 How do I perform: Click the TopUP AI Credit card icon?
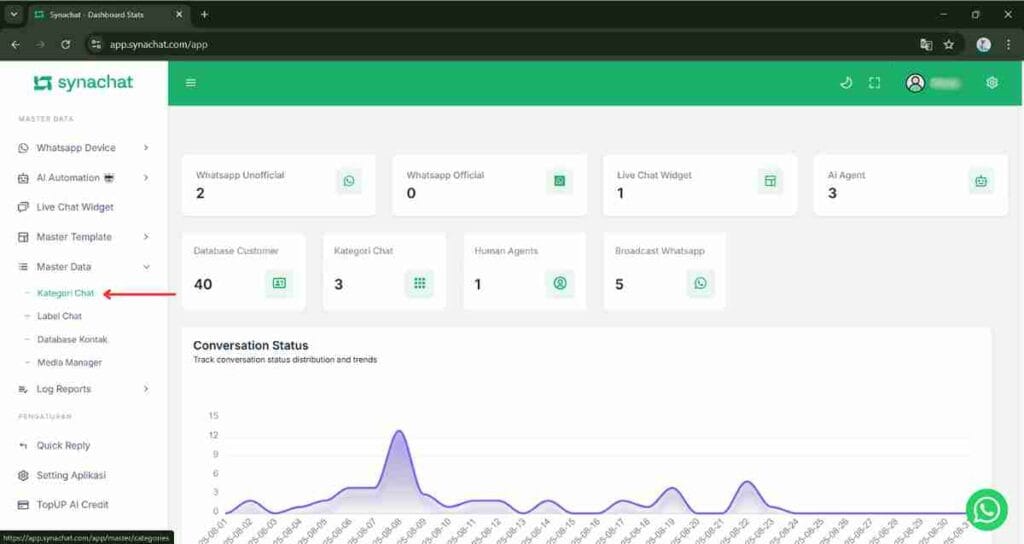click(x=23, y=505)
